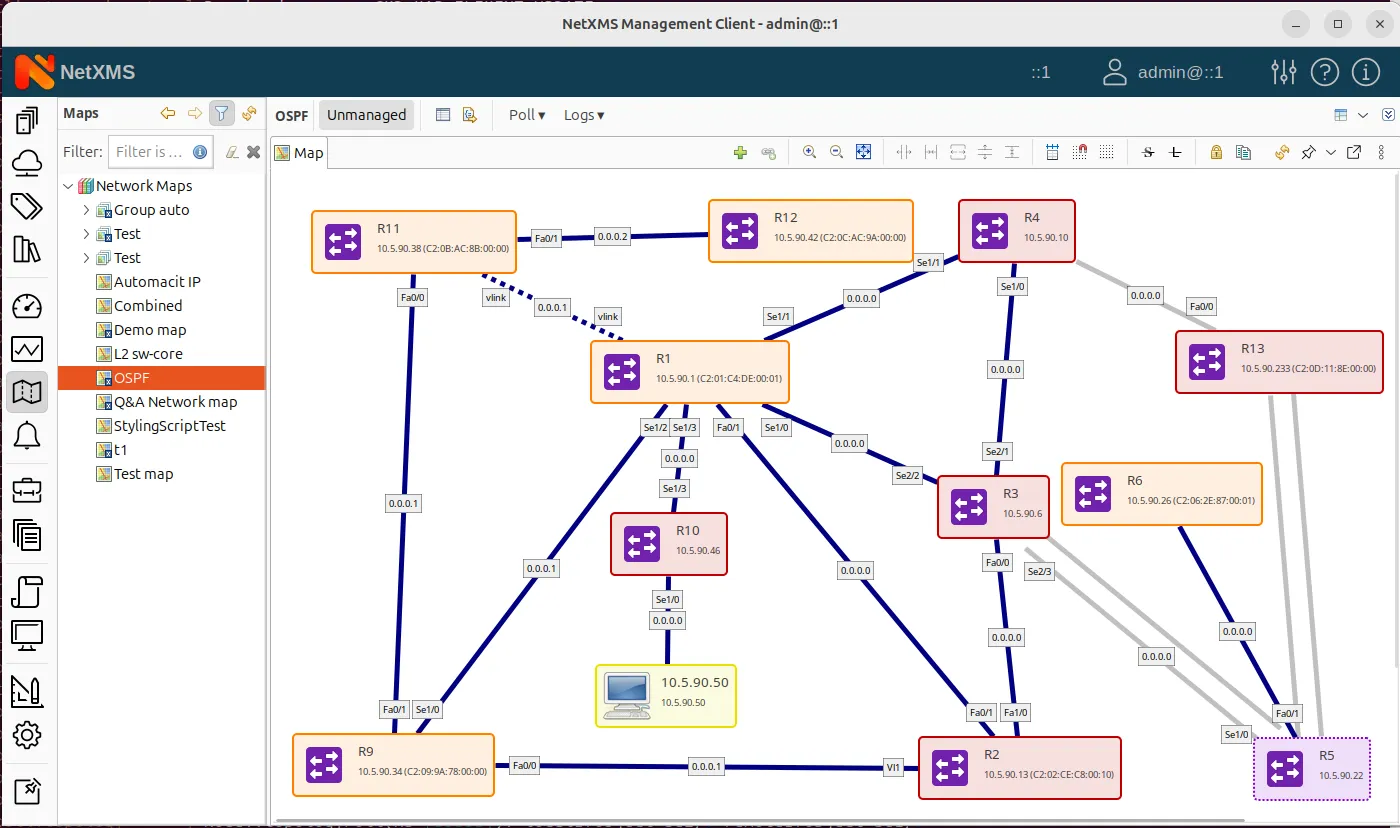Viewport: 1400px width, 828px height.
Task: Select the Demo map in the tree
Action: click(x=148, y=329)
